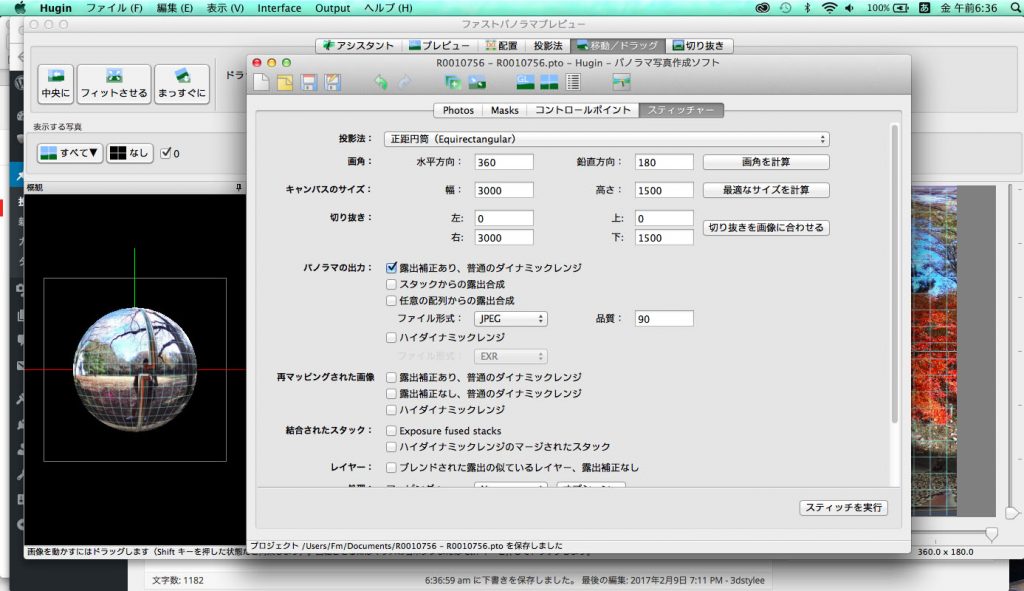Switch to 切り抜き tab in preview window
Image resolution: width=1024 pixels, height=591 pixels.
click(699, 46)
